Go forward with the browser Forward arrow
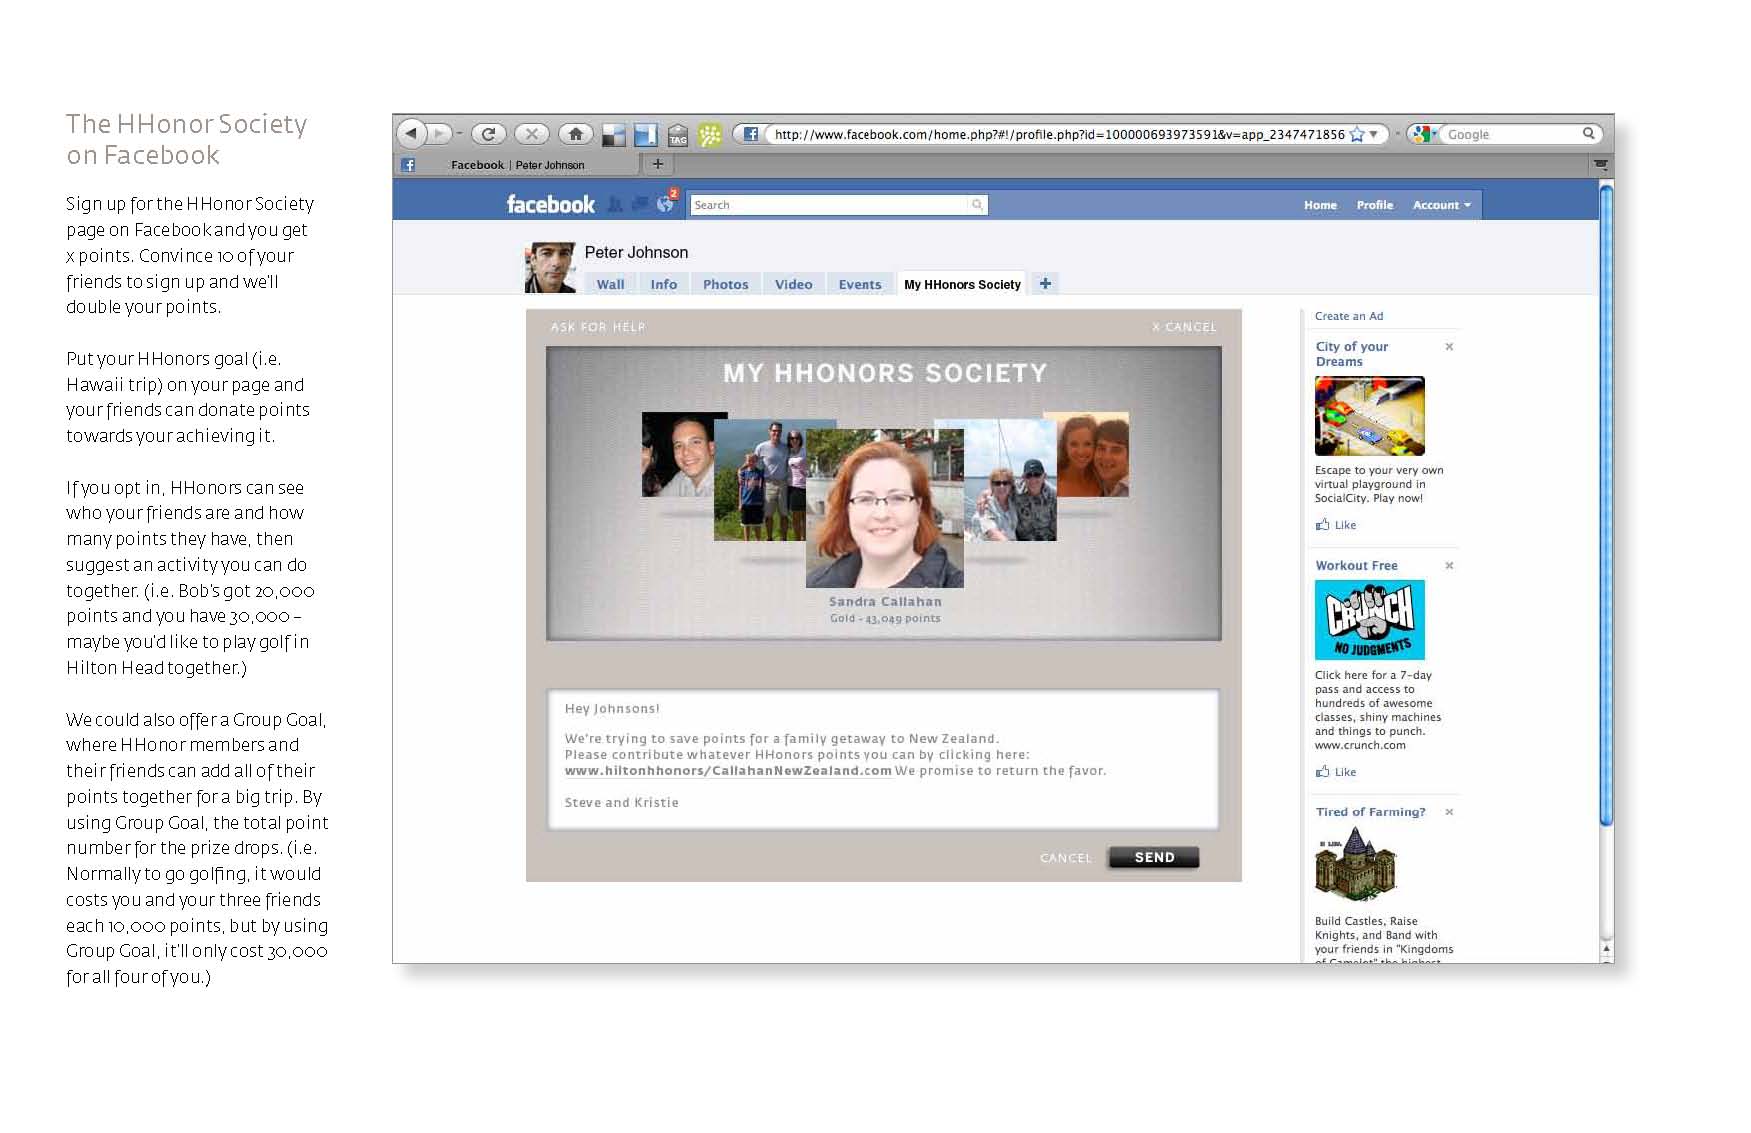 tap(439, 133)
